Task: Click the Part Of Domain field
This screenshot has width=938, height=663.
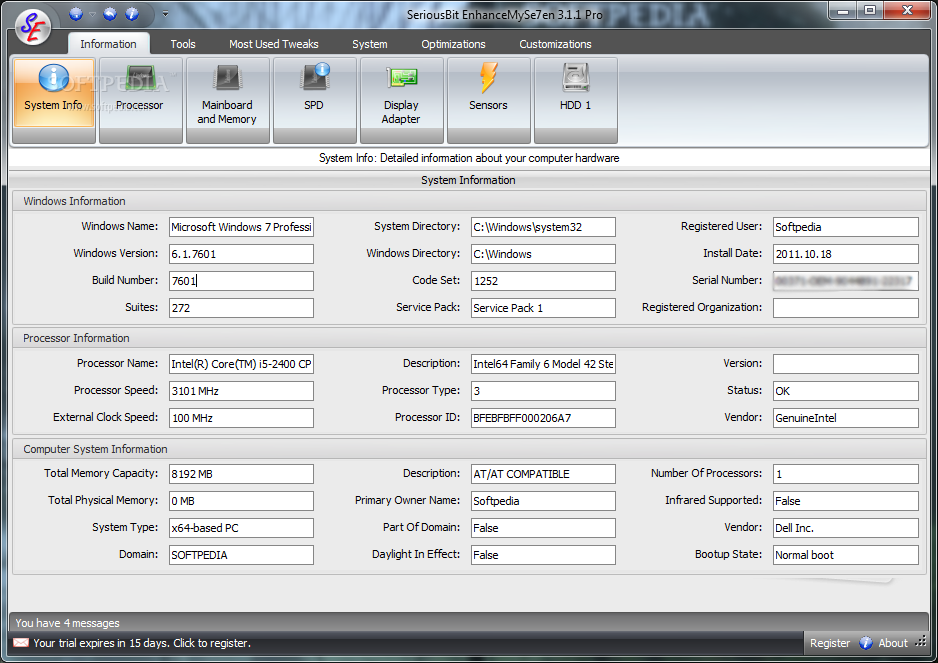Action: [543, 528]
